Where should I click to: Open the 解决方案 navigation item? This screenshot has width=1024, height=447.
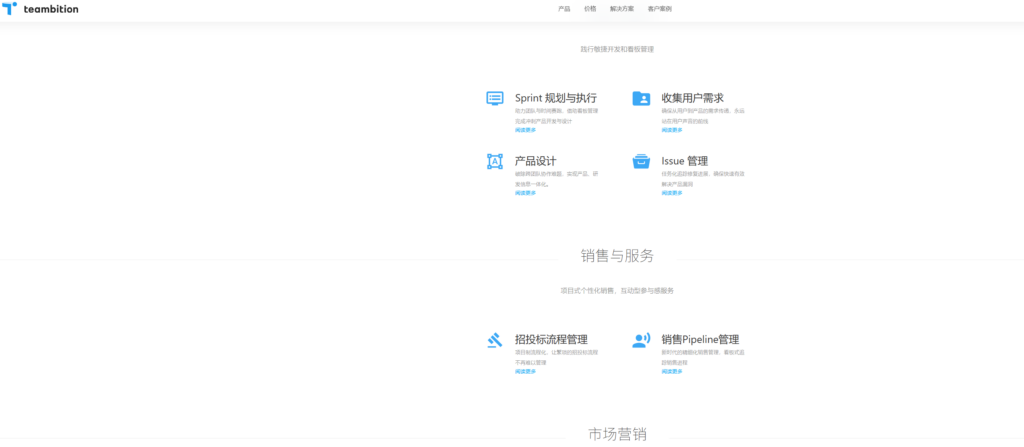(x=621, y=9)
